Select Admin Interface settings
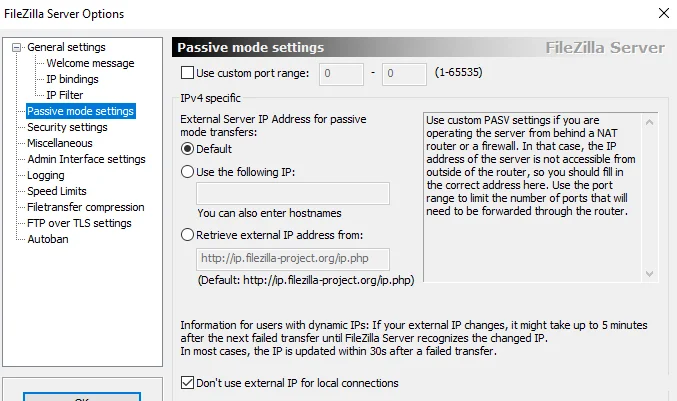This screenshot has height=401, width=677. pyautogui.click(x=86, y=159)
